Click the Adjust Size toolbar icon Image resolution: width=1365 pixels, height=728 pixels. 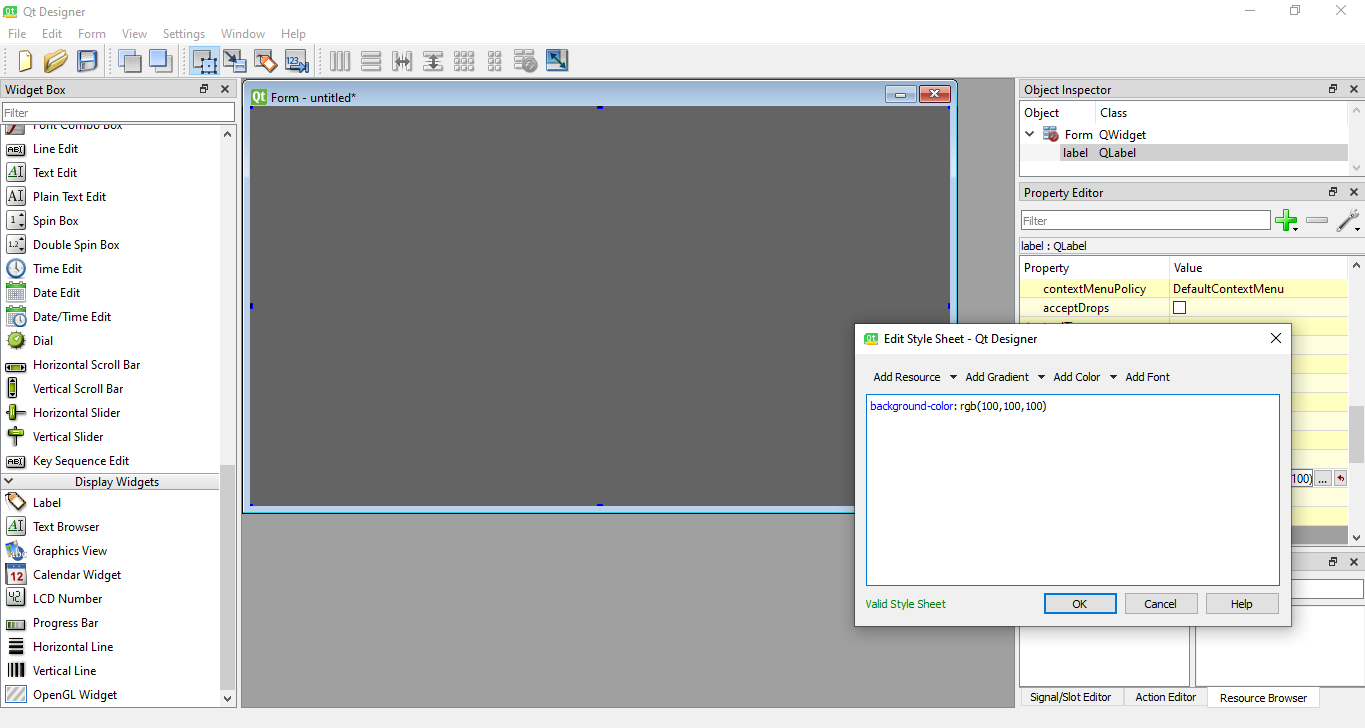[557, 61]
